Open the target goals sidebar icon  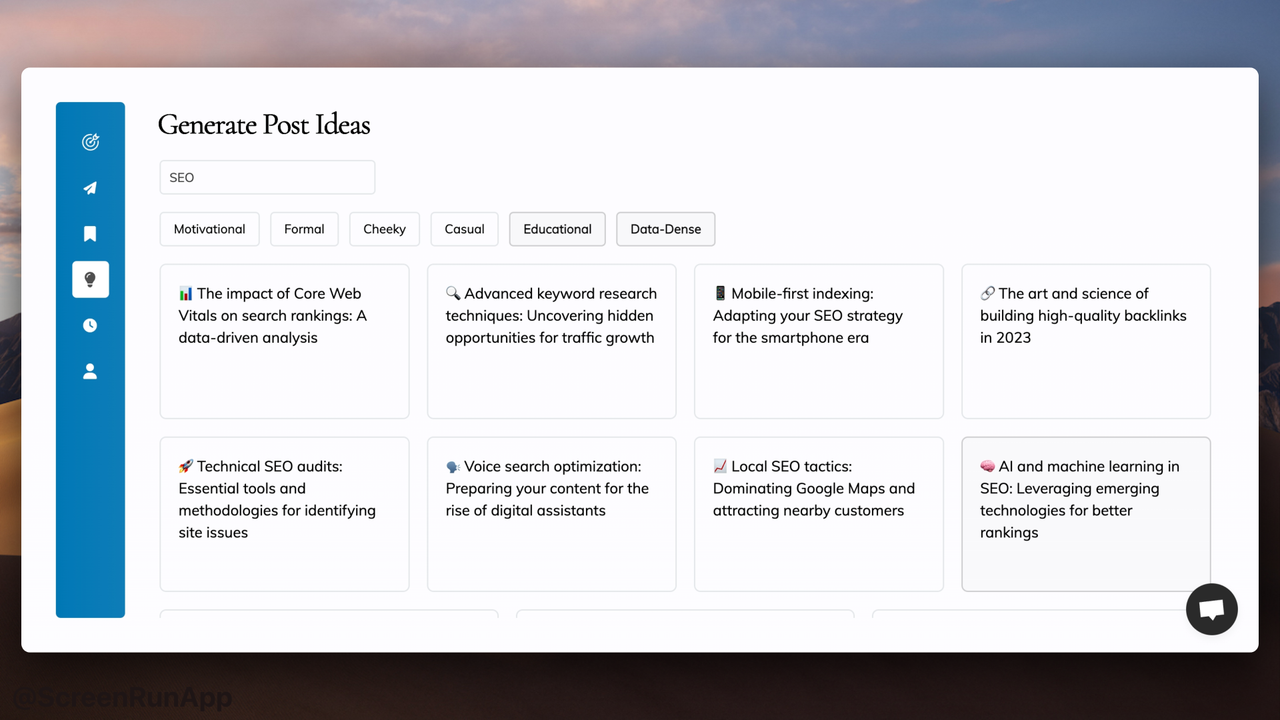point(90,142)
